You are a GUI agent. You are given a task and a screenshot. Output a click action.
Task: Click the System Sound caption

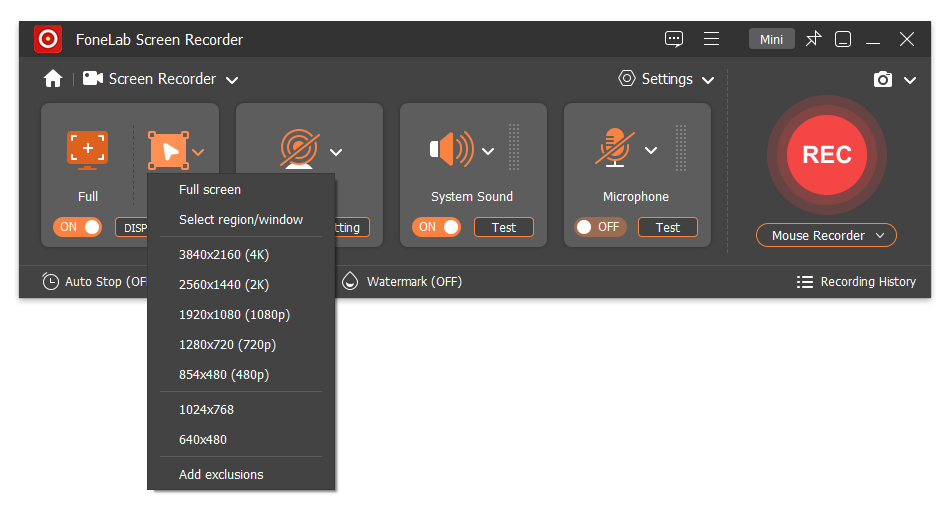472,196
